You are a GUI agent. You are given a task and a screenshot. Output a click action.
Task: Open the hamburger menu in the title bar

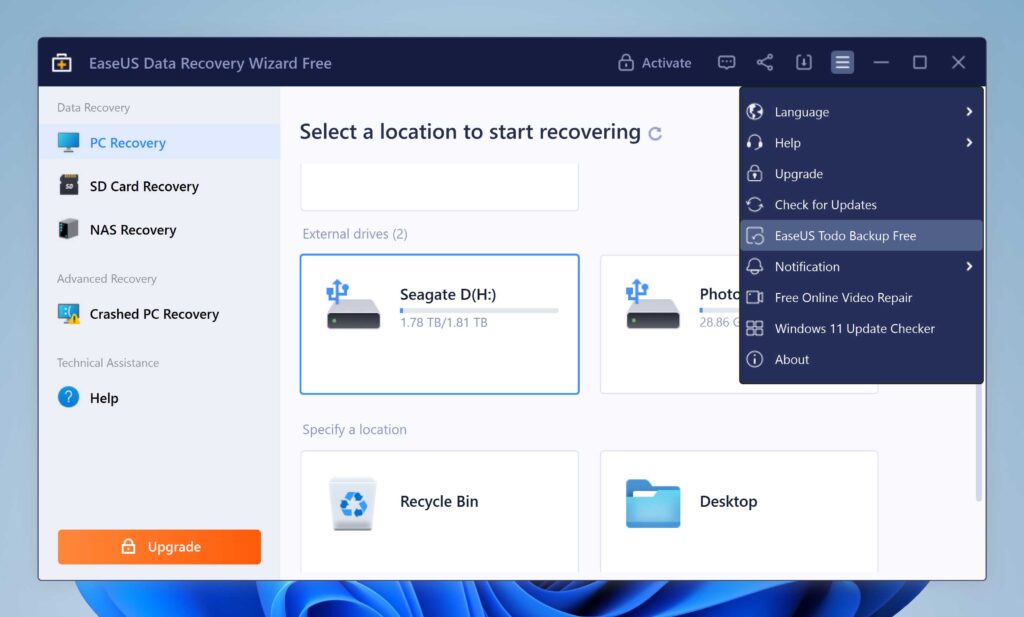click(842, 62)
